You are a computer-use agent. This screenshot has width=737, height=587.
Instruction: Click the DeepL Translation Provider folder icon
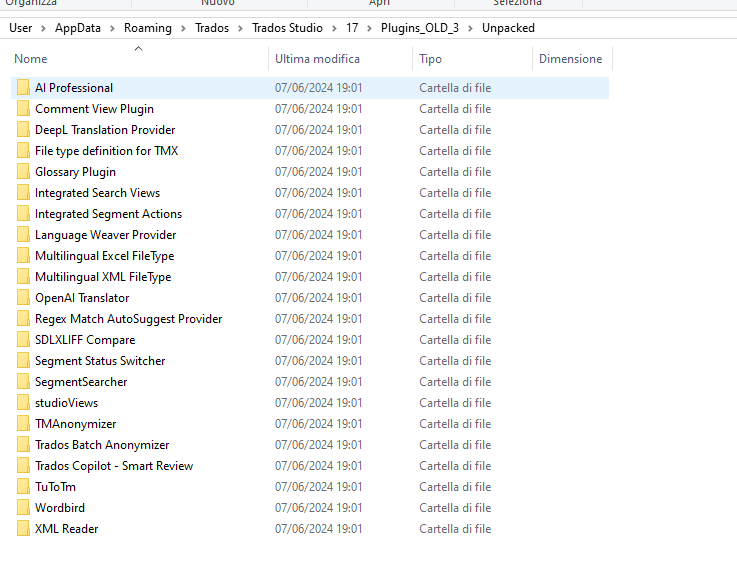pos(23,130)
